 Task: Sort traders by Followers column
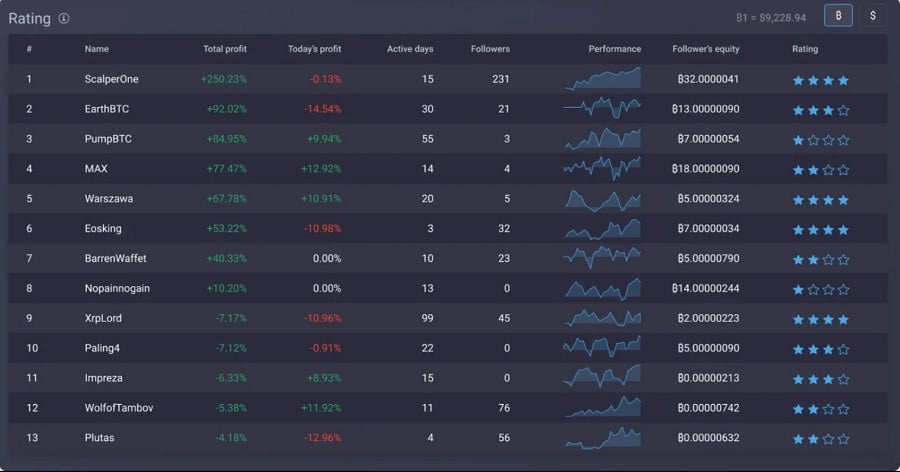tap(490, 49)
